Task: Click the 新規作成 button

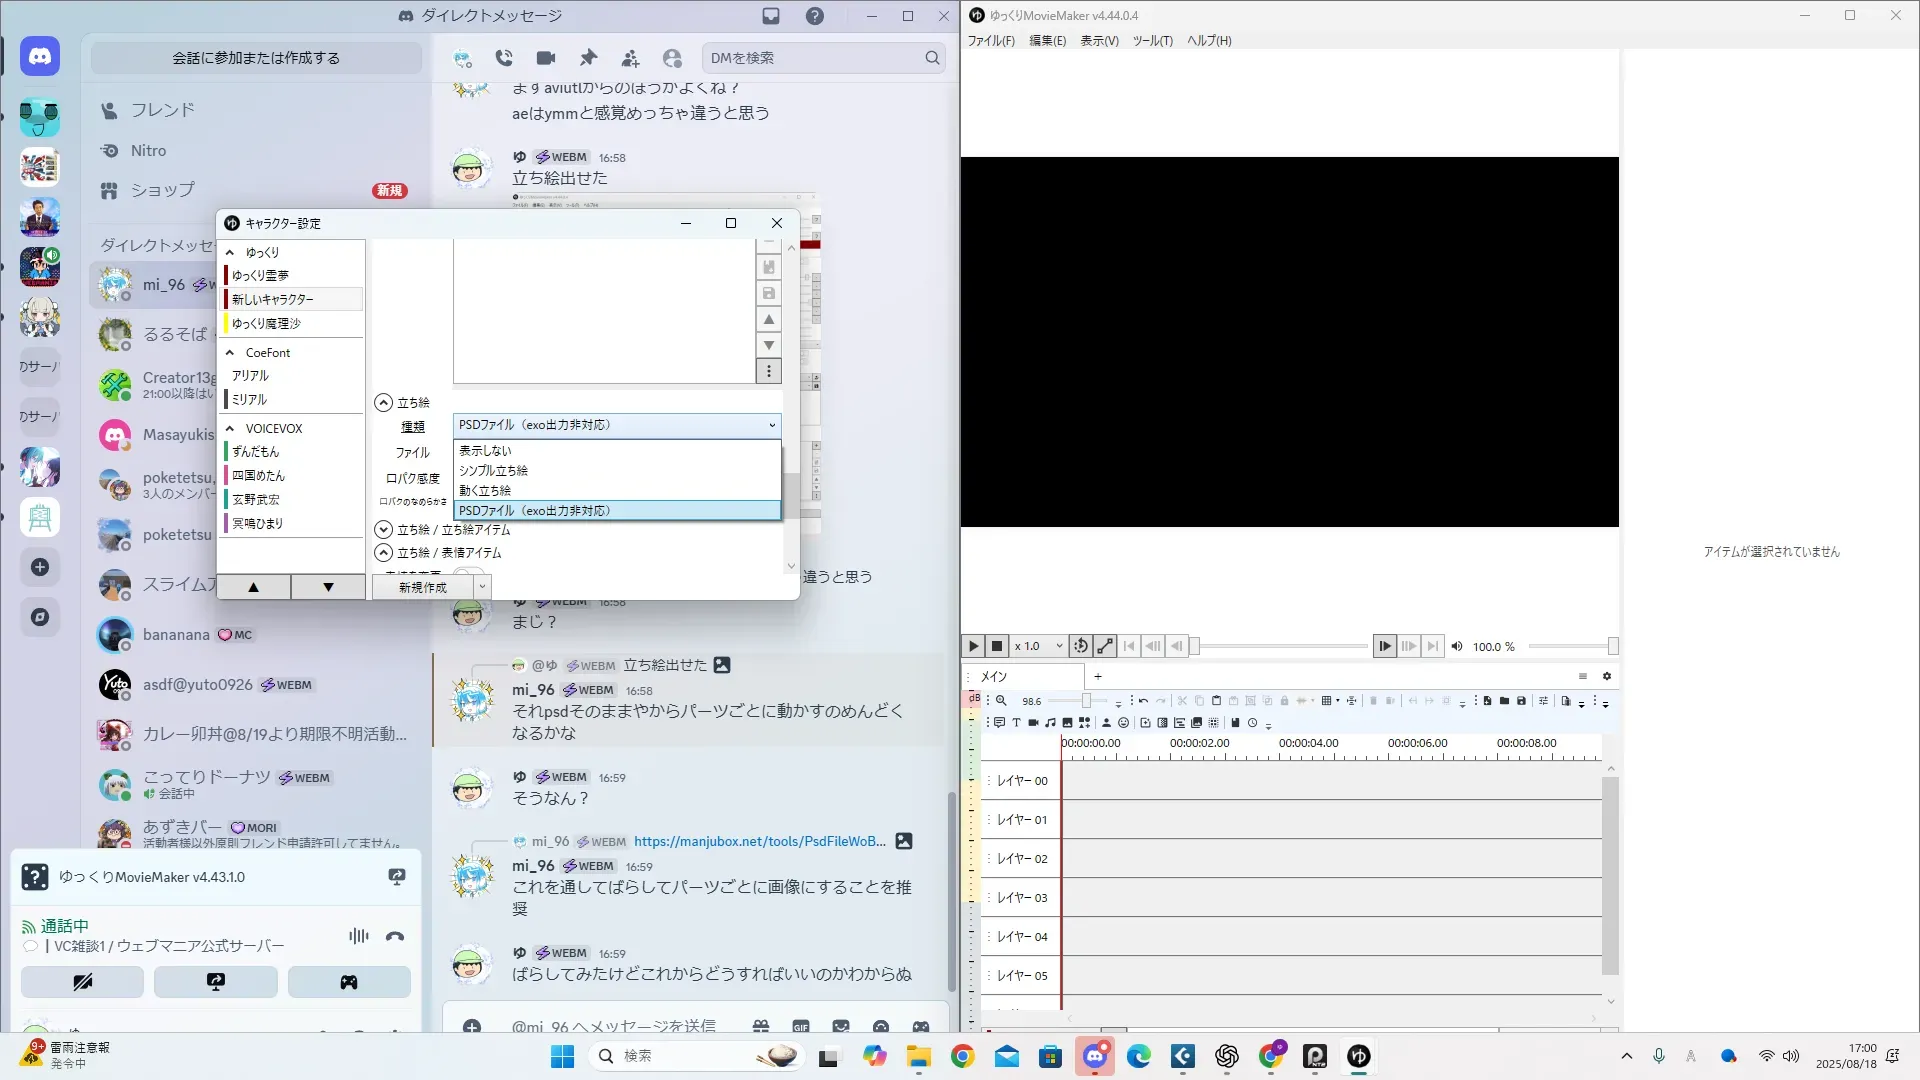Action: (x=422, y=587)
